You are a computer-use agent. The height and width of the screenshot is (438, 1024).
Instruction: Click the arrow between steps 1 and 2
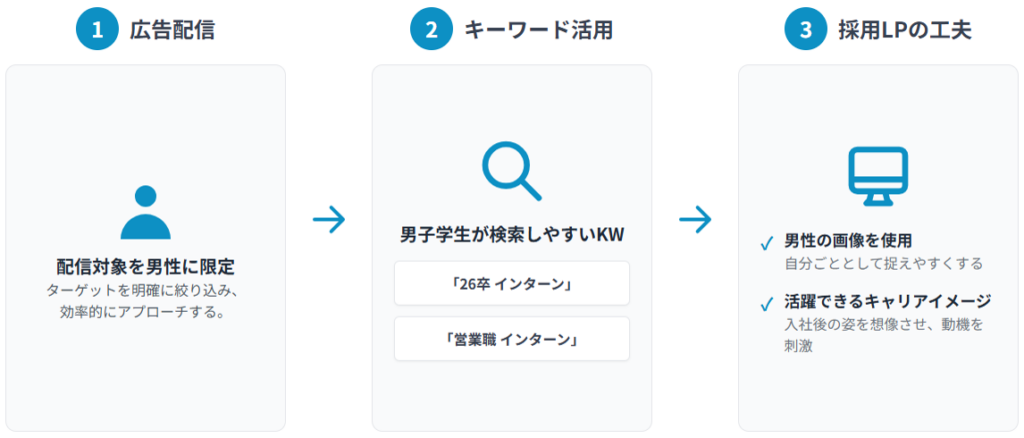(328, 220)
